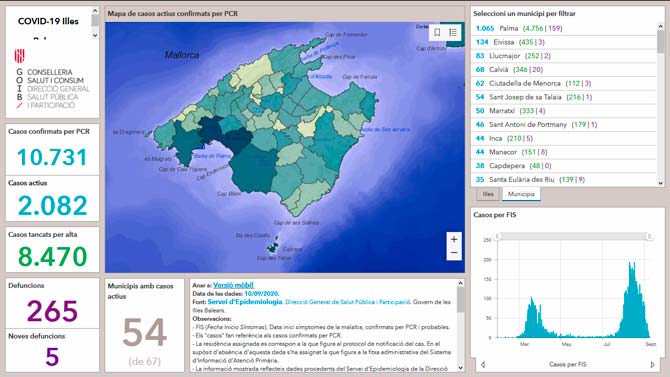Zoom in with the map plus button
This screenshot has width=670, height=377.
454,239
